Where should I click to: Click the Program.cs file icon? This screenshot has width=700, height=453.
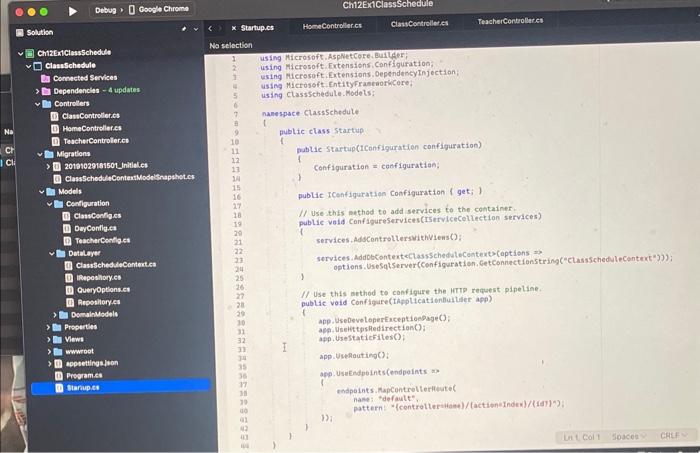[x=59, y=376]
